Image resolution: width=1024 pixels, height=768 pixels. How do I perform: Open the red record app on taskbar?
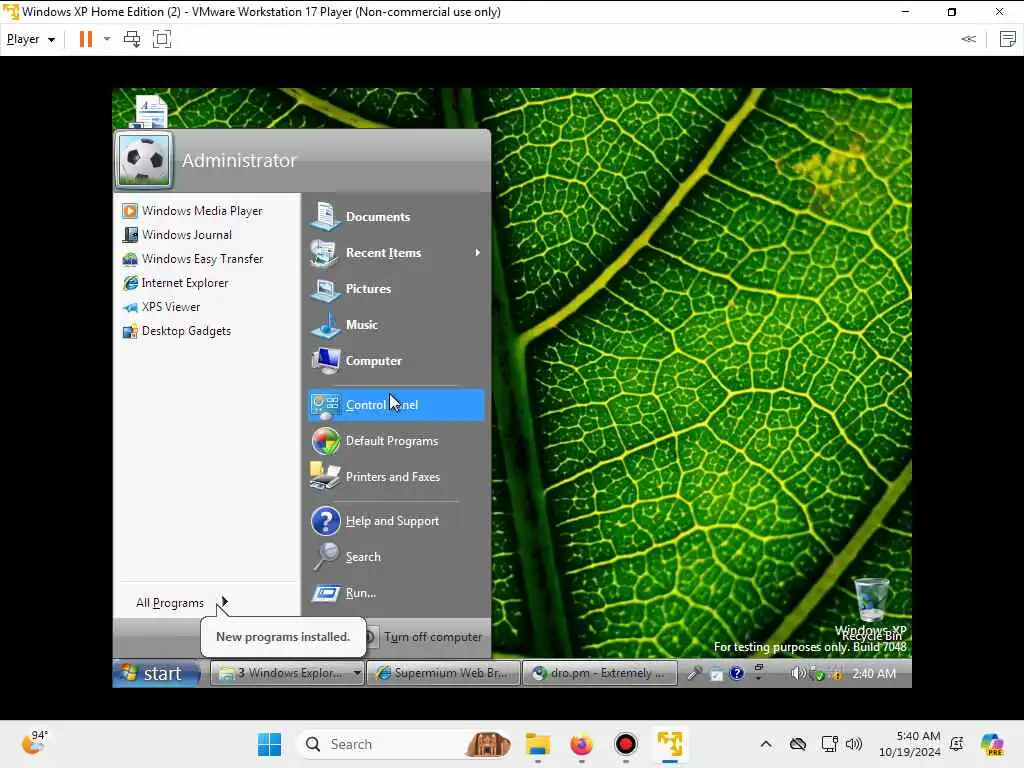pyautogui.click(x=625, y=744)
